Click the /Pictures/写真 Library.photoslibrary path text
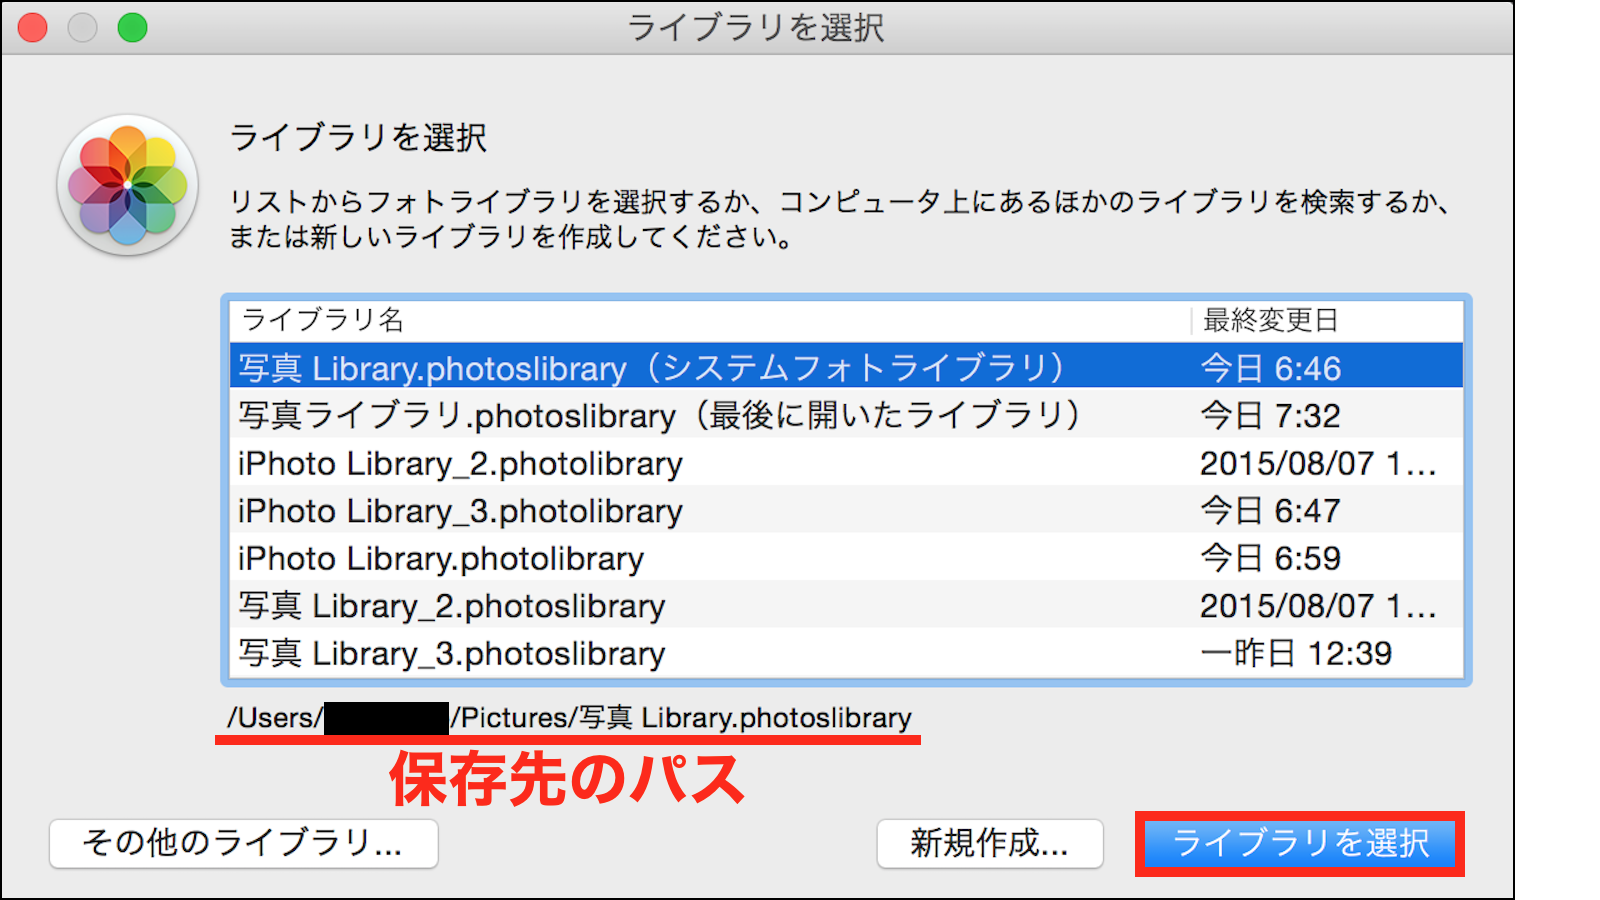Image resolution: width=1600 pixels, height=900 pixels. click(681, 718)
